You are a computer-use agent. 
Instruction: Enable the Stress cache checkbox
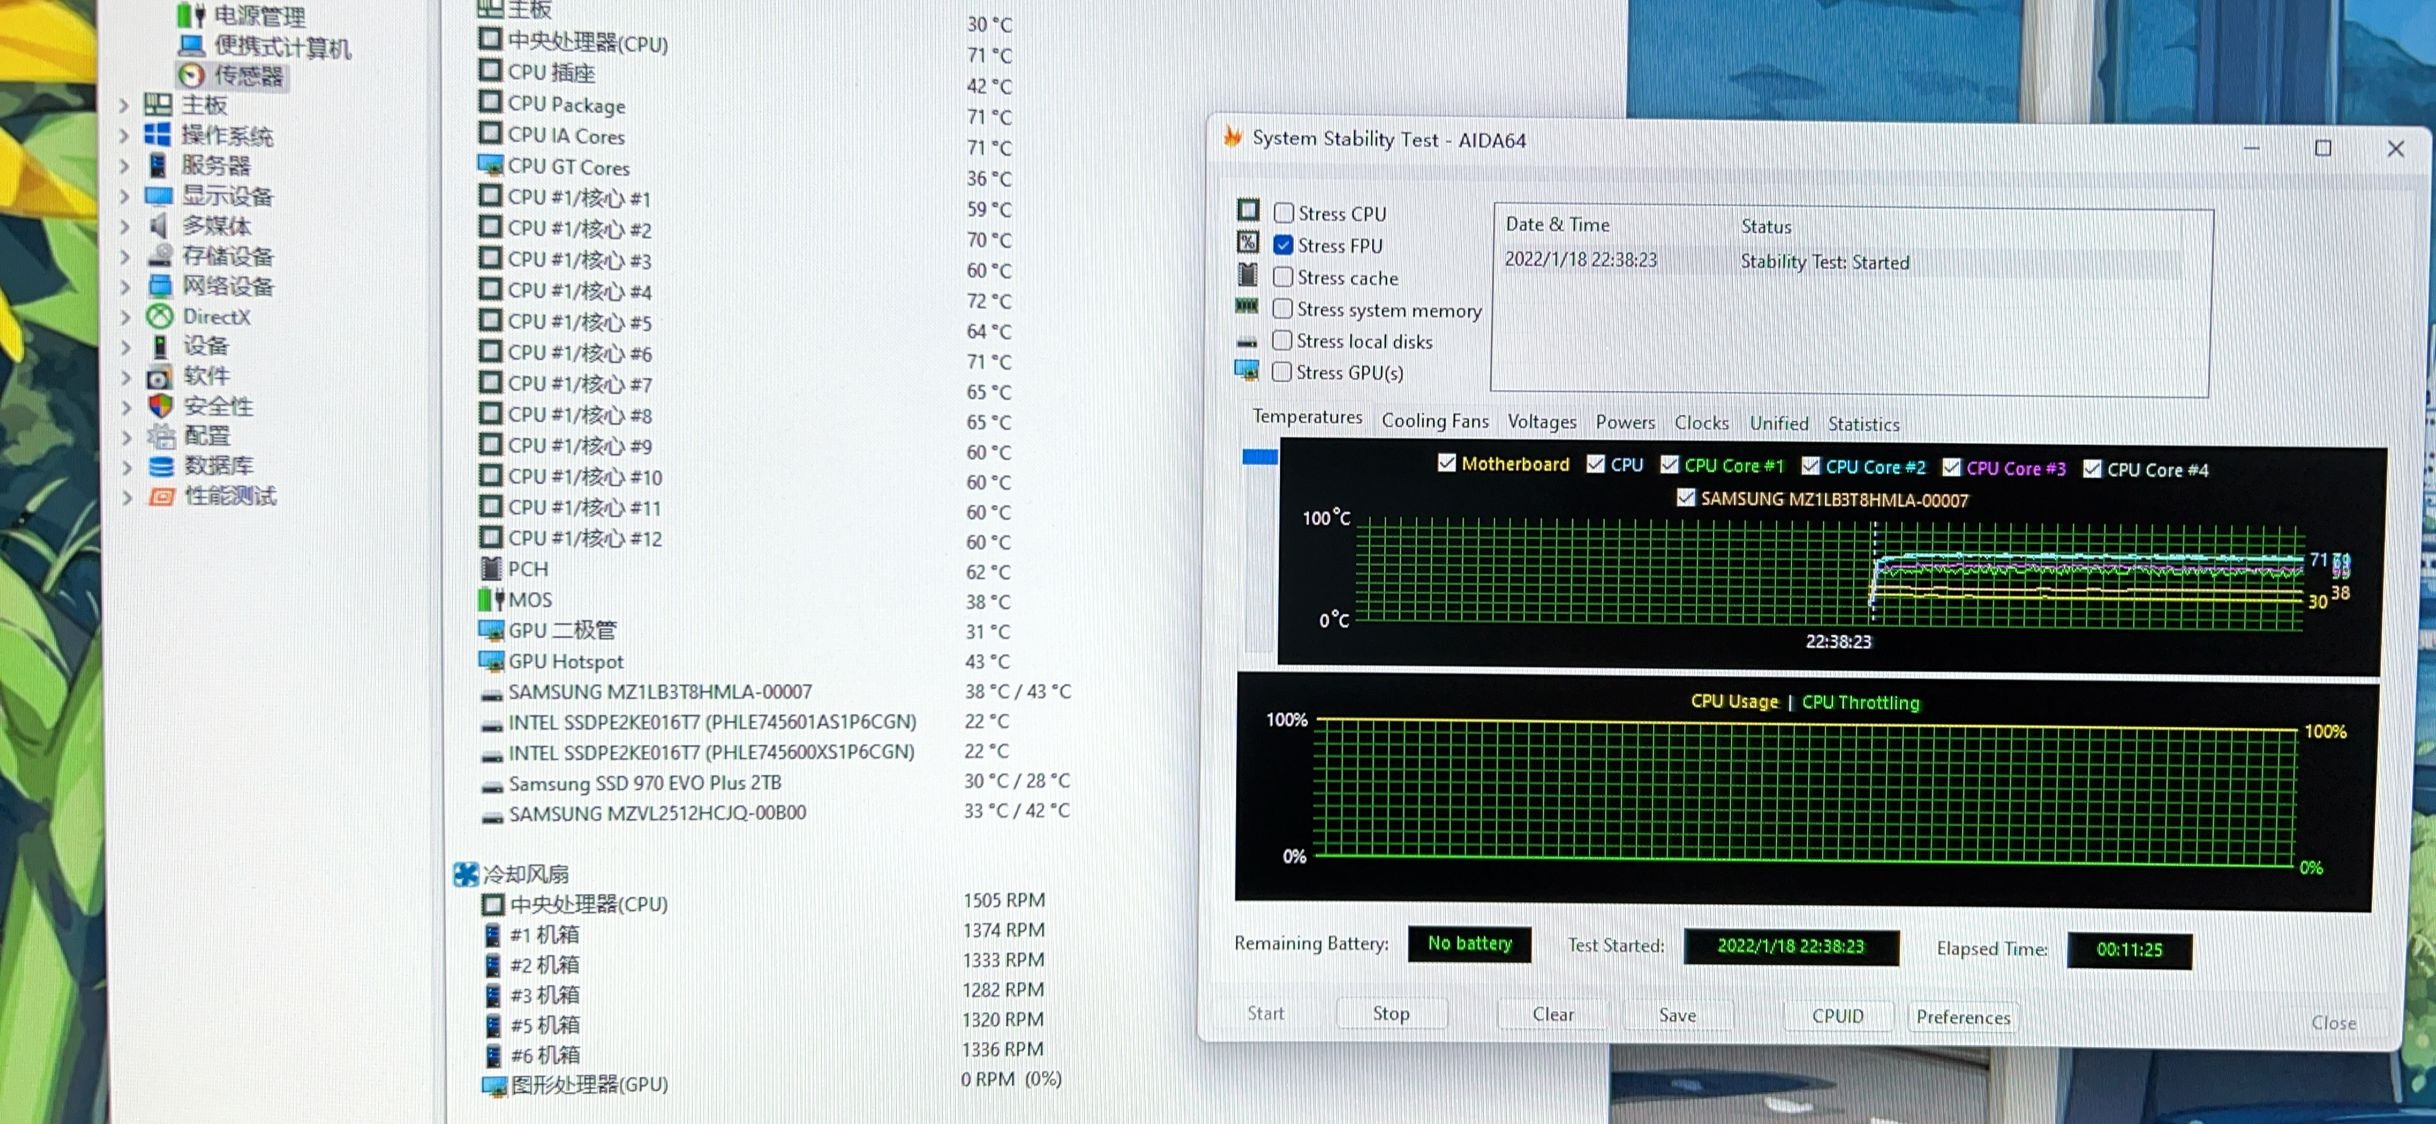(x=1283, y=277)
